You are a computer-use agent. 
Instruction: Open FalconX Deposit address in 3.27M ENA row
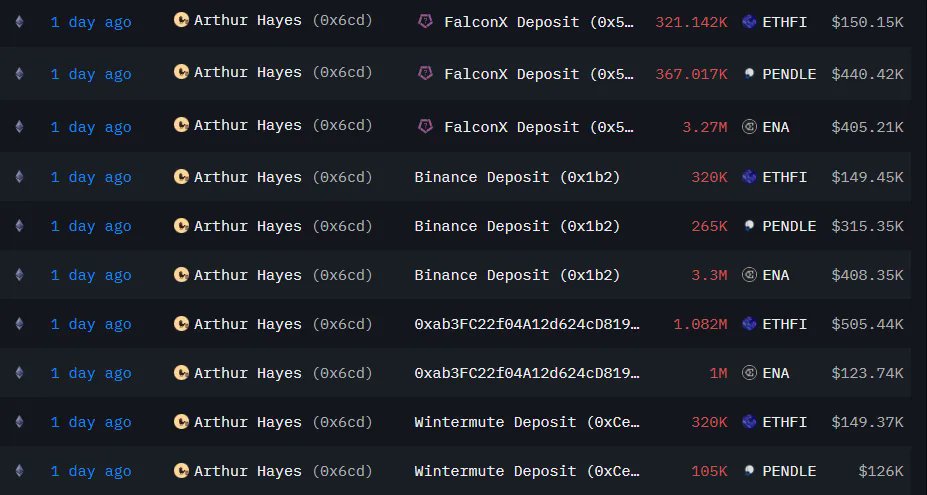pos(539,127)
